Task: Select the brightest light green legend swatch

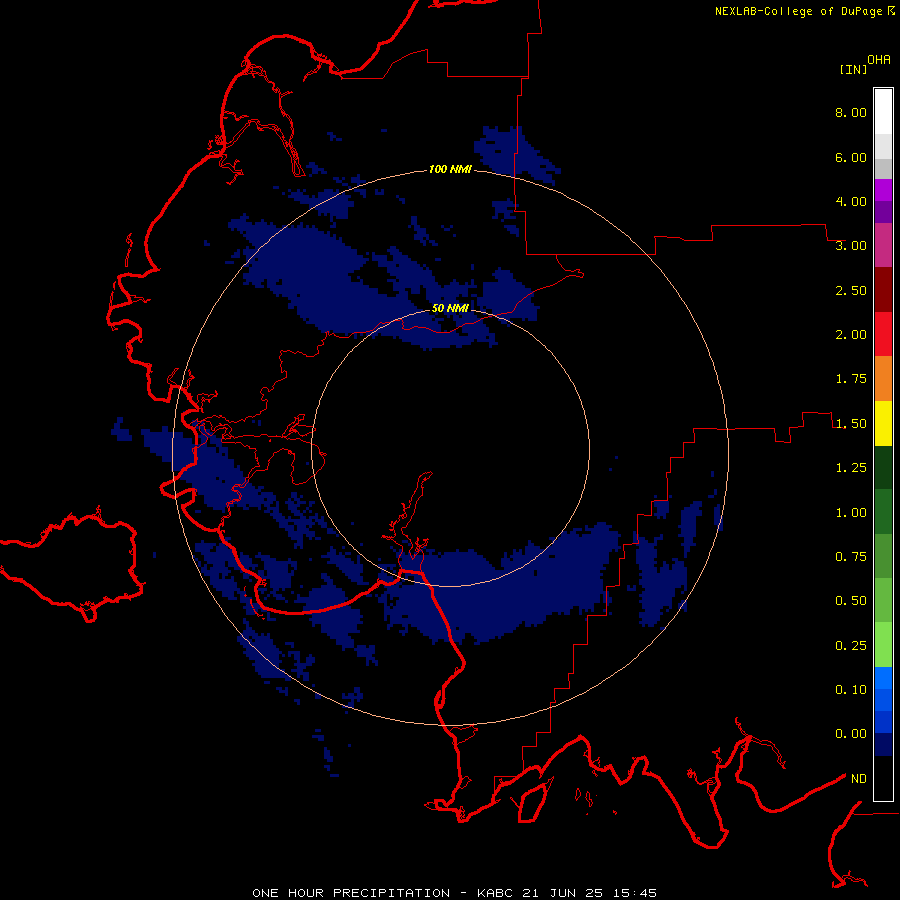Action: pos(883,645)
